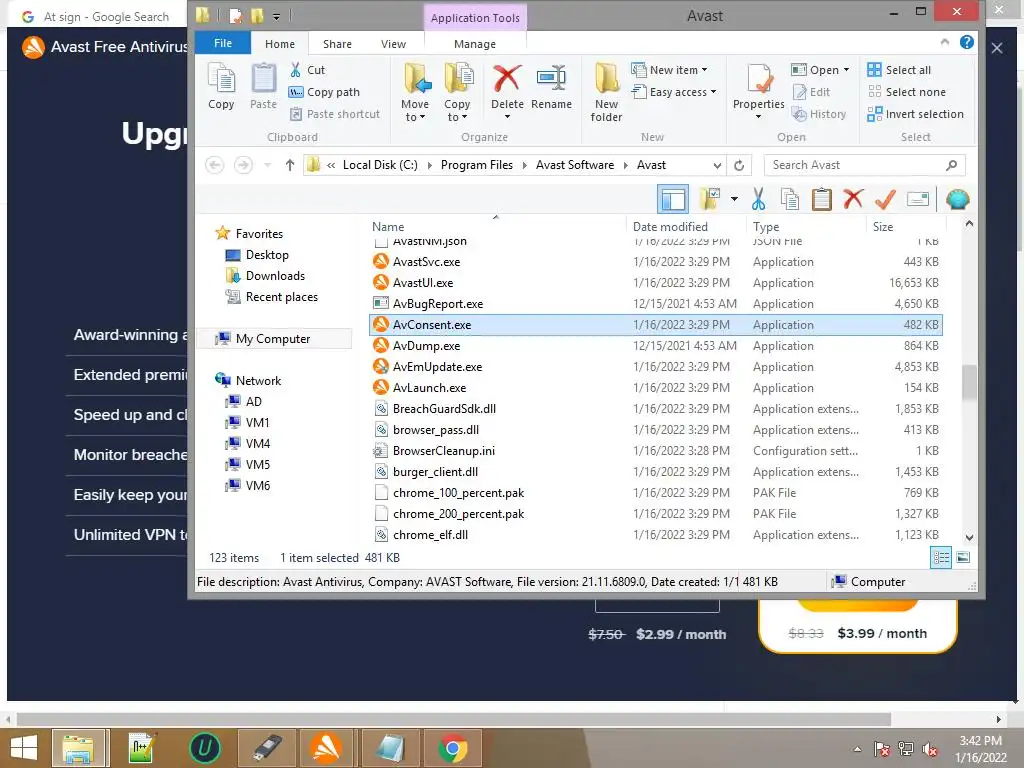This screenshot has width=1024, height=768.
Task: Refresh the Avast folder view
Action: coord(739,165)
